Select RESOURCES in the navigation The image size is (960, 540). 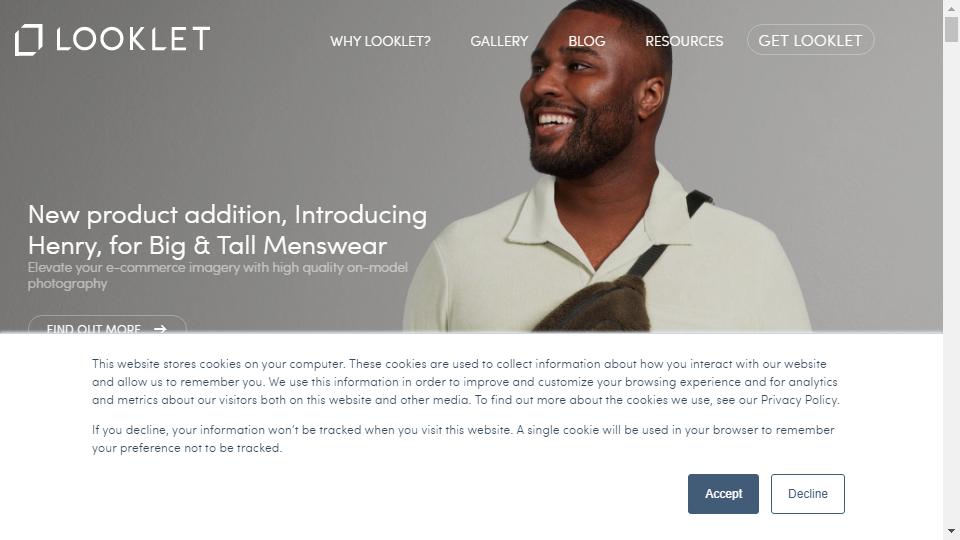684,41
